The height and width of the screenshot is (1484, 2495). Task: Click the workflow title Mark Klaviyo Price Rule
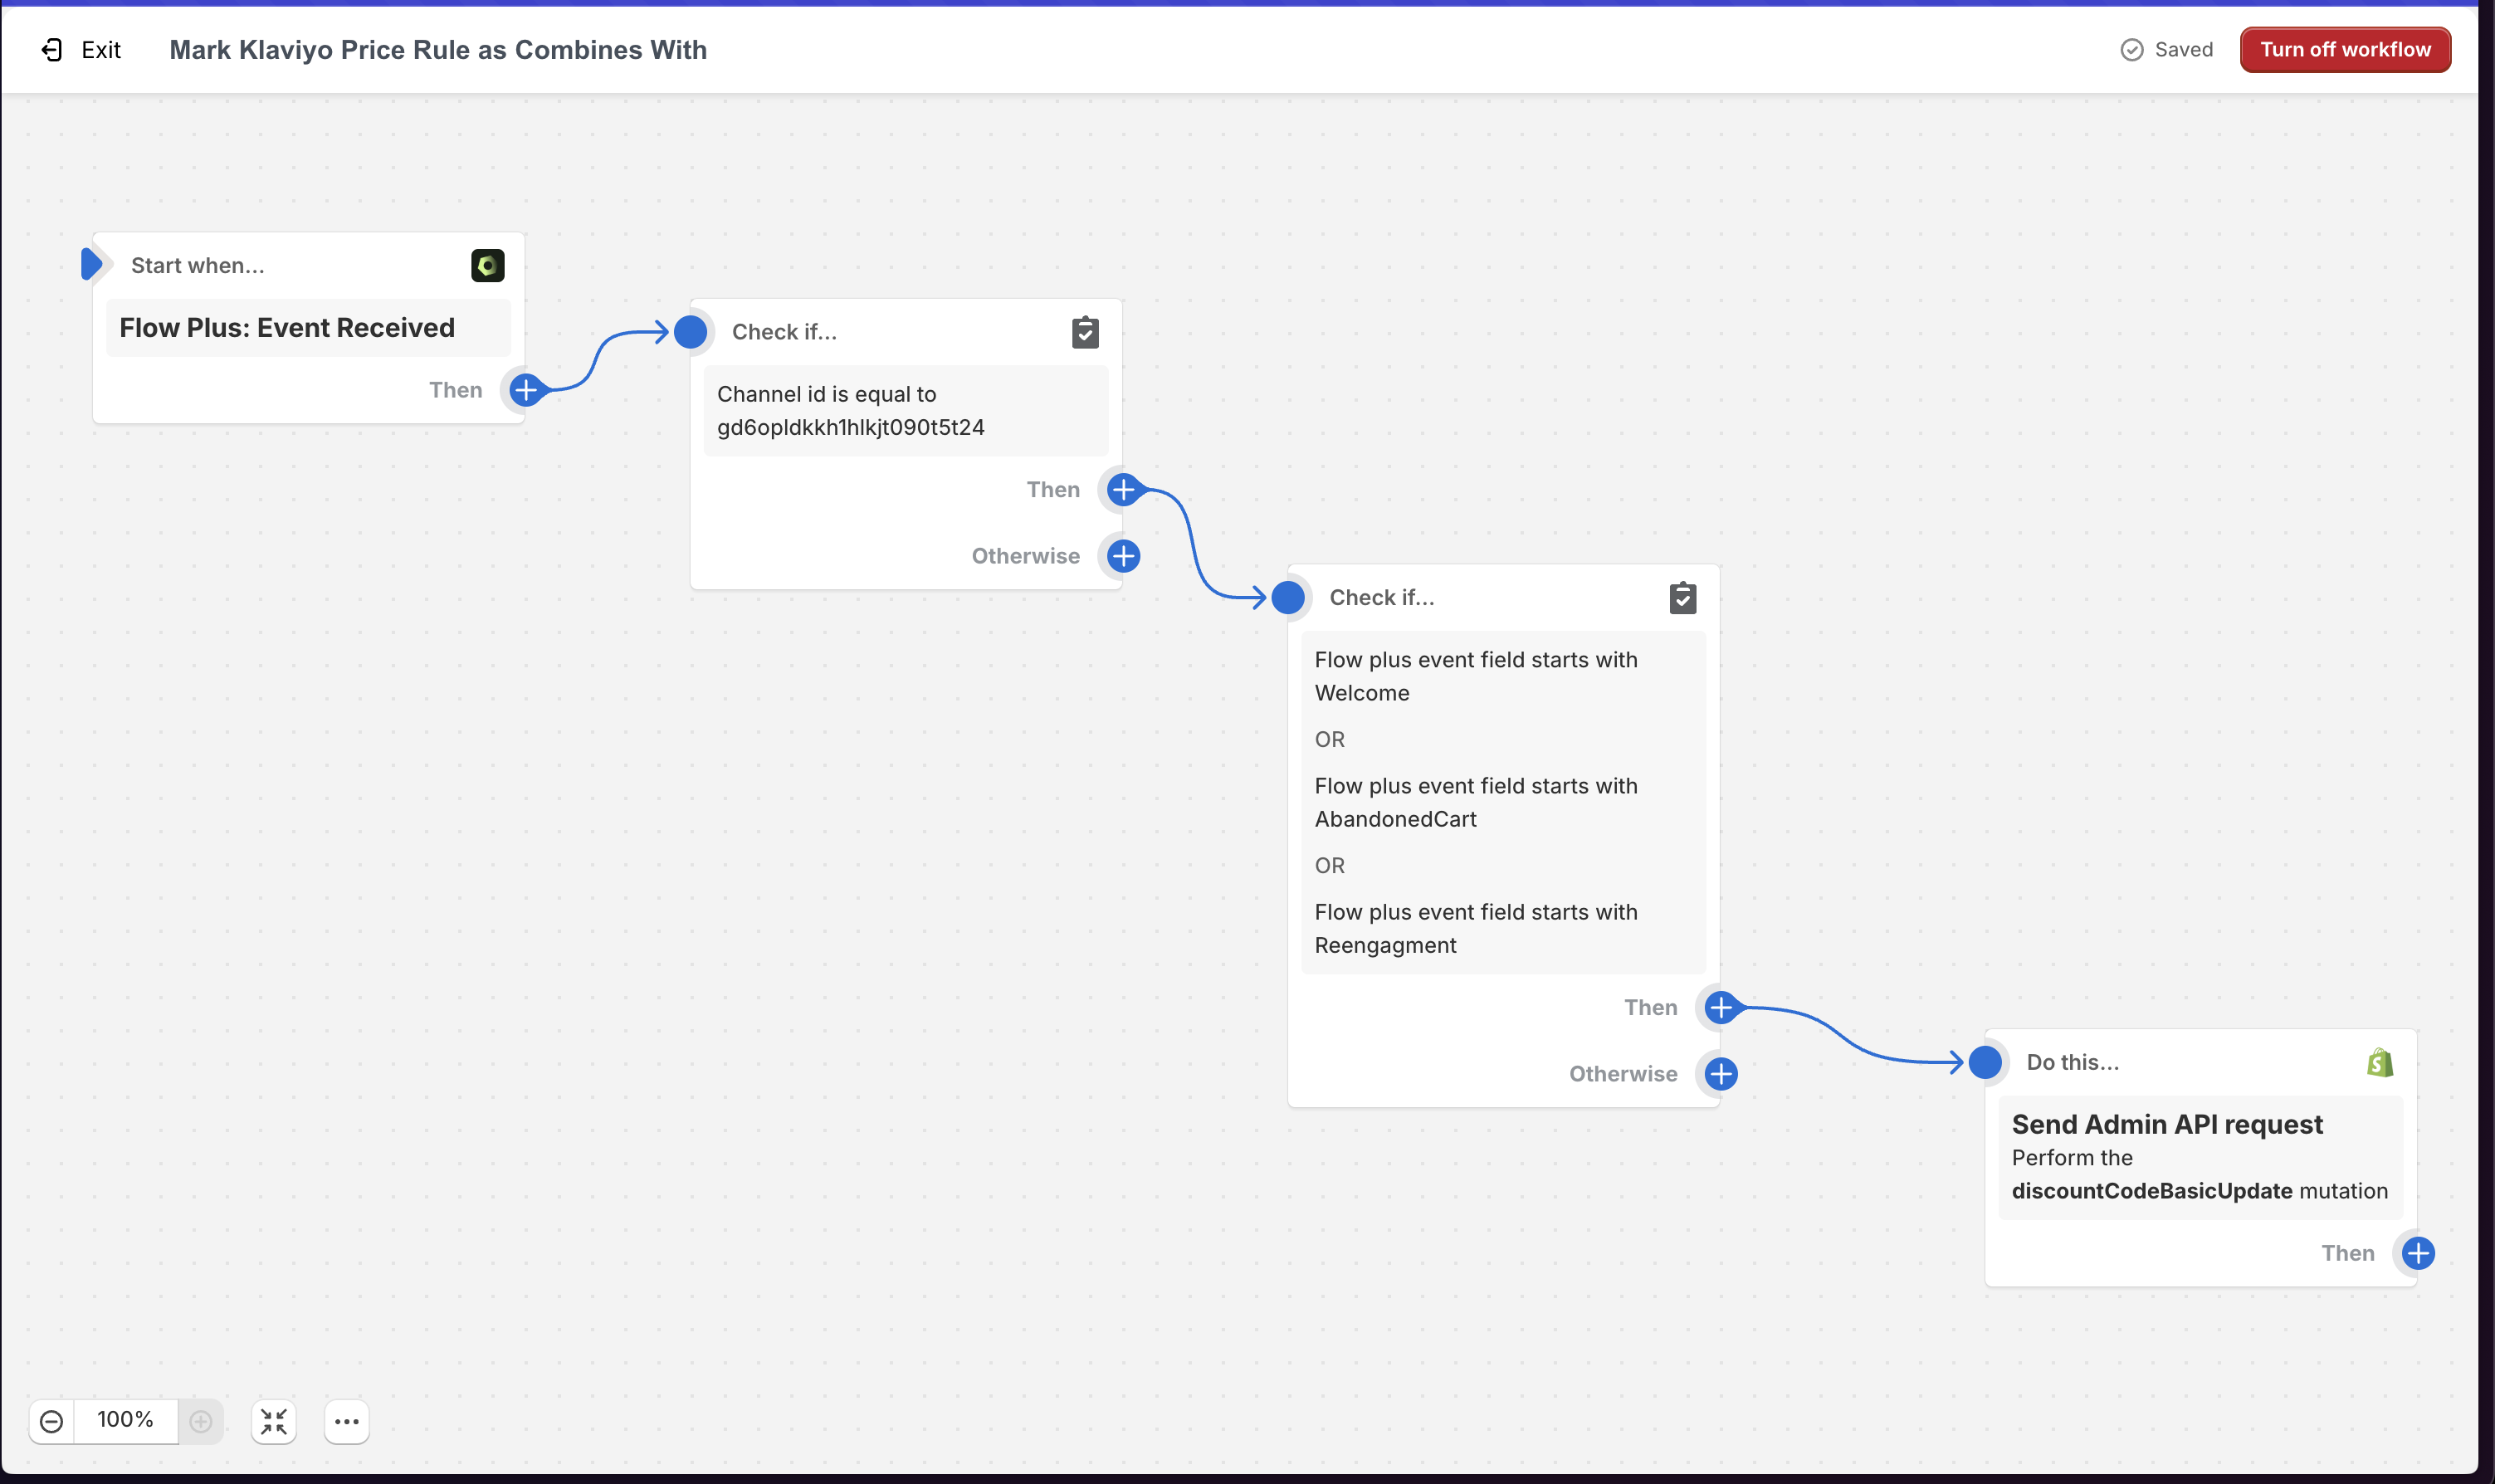pyautogui.click(x=438, y=50)
